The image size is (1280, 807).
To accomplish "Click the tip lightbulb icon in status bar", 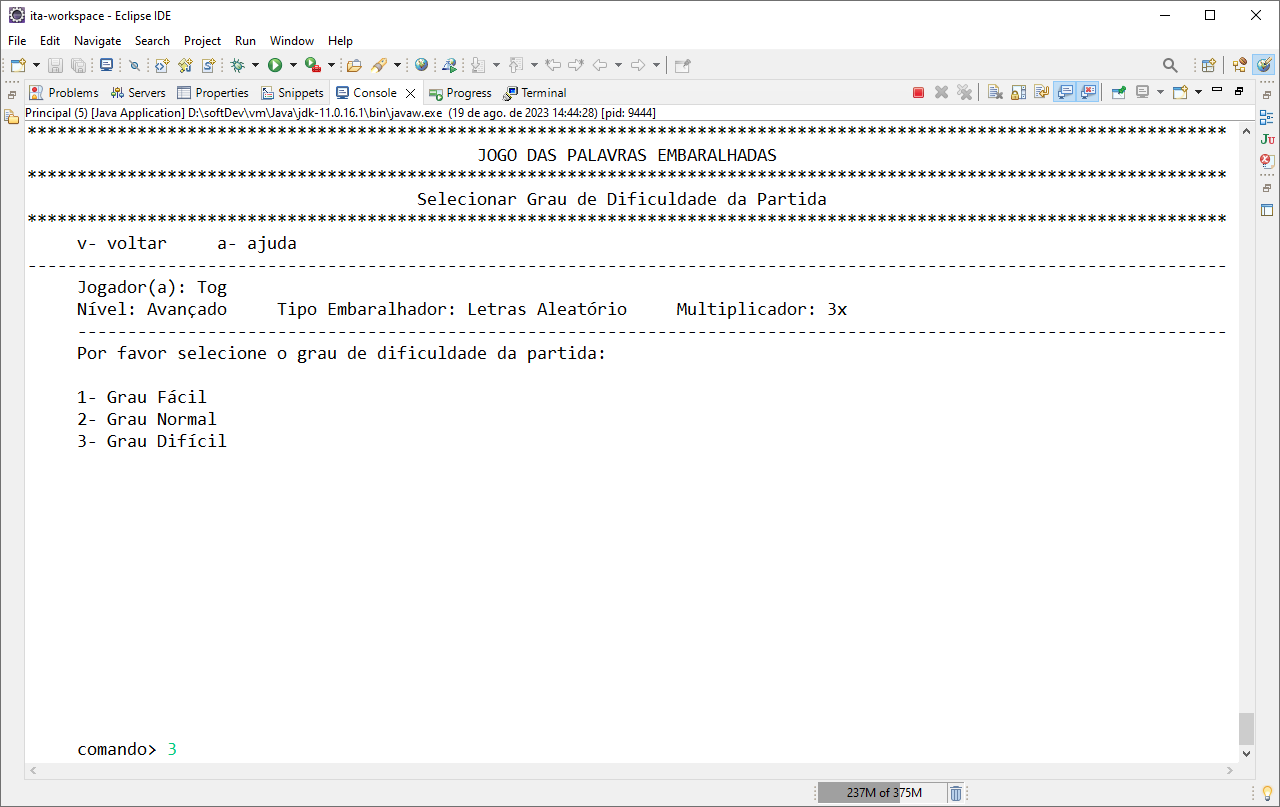I will 1266,793.
